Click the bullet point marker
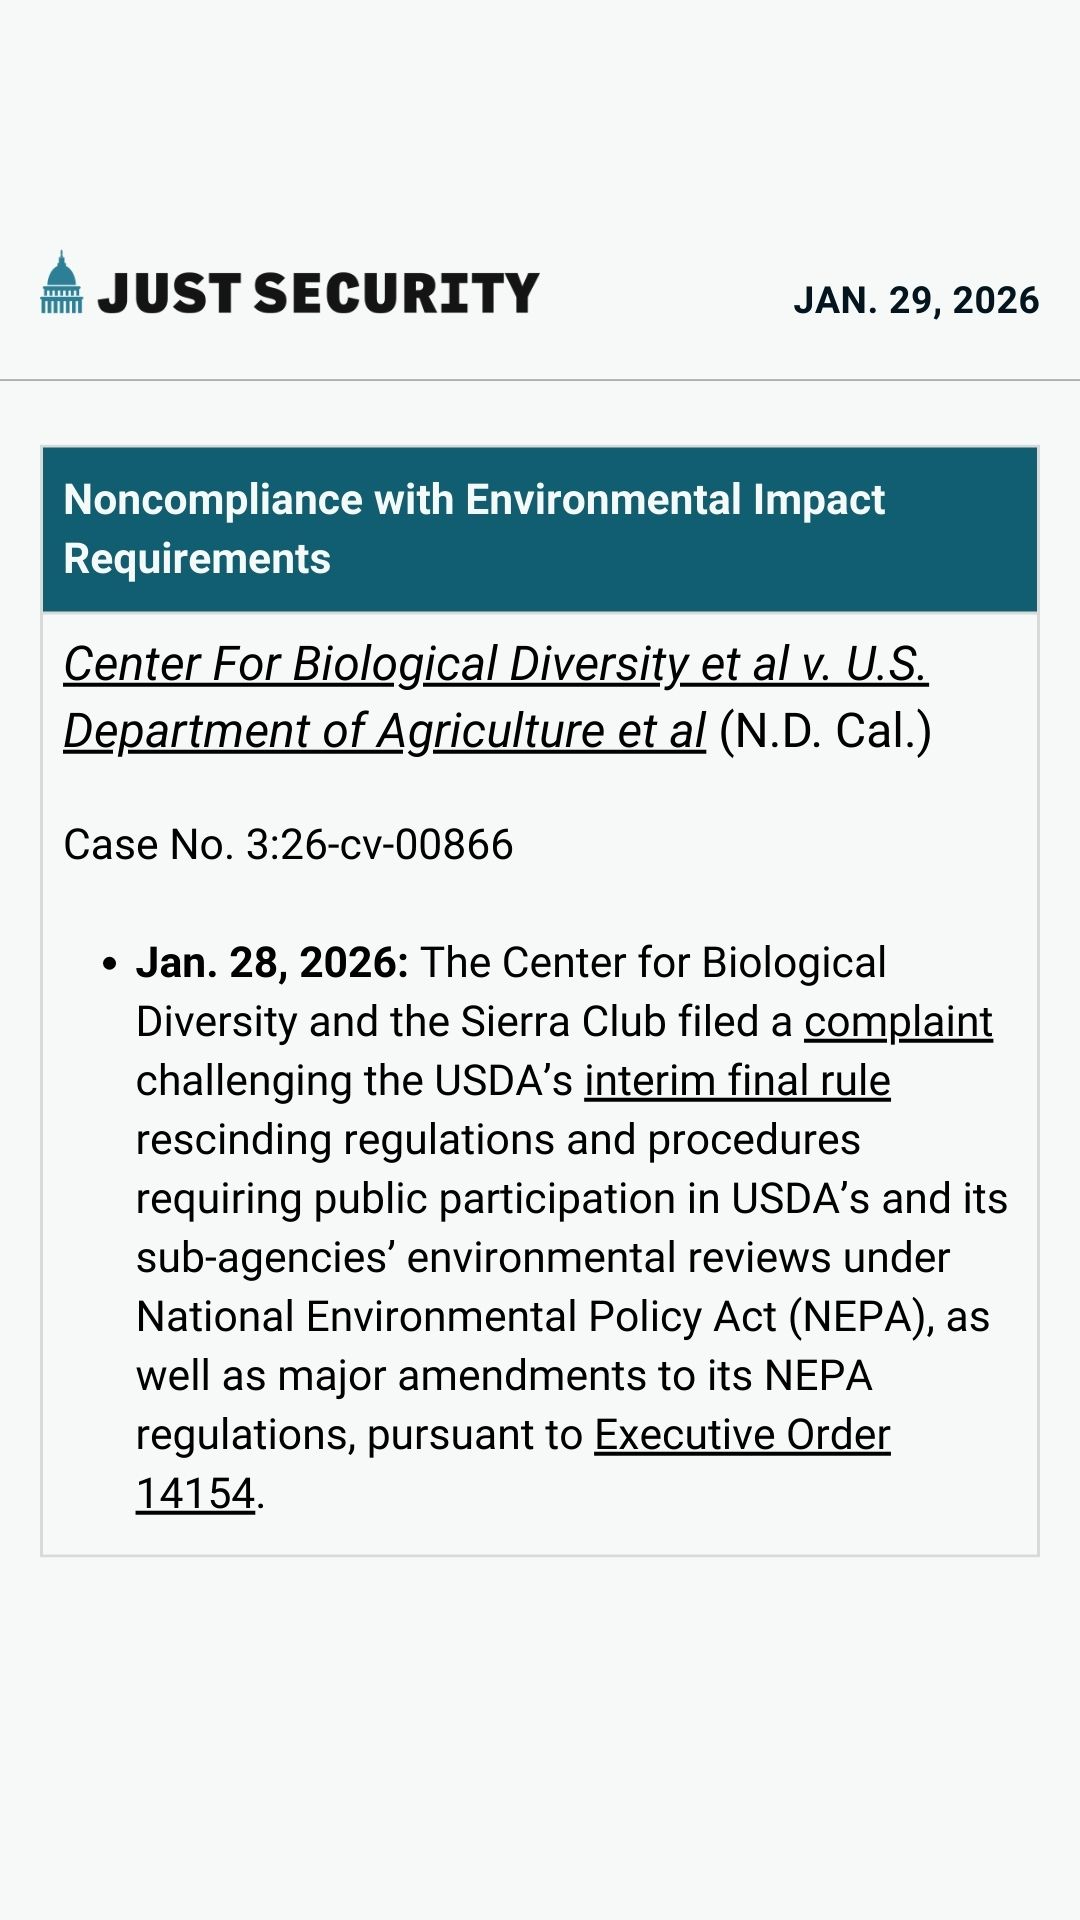Viewport: 1080px width, 1920px height. [110, 964]
